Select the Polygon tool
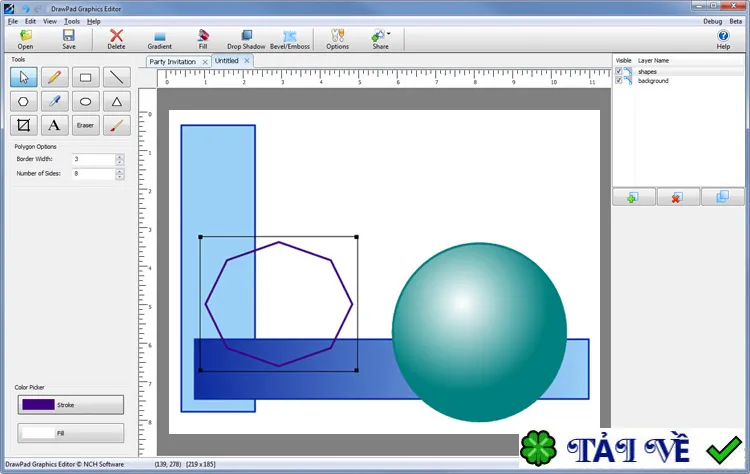Screen dimensions: 750x474 click(x=23, y=101)
